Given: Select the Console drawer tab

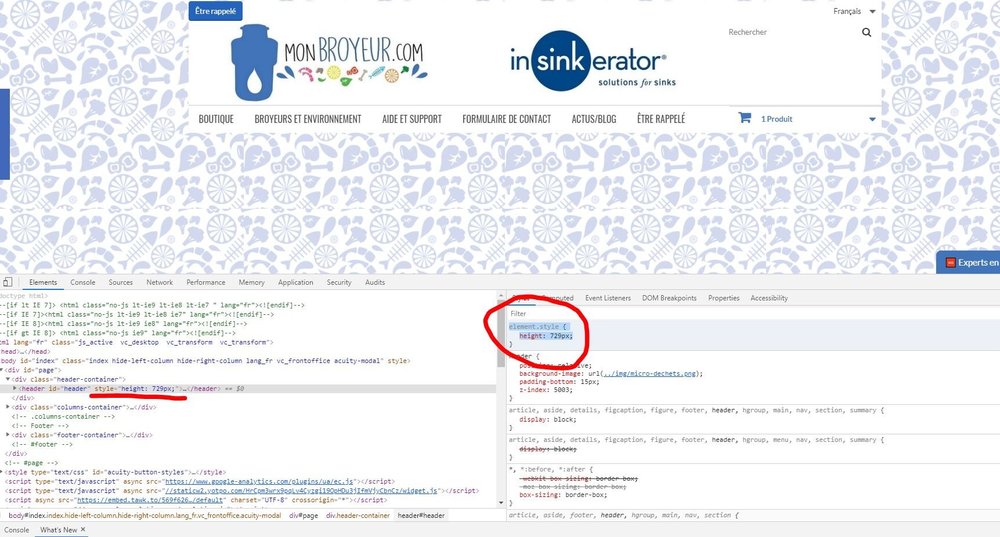Looking at the screenshot, I should point(17,530).
